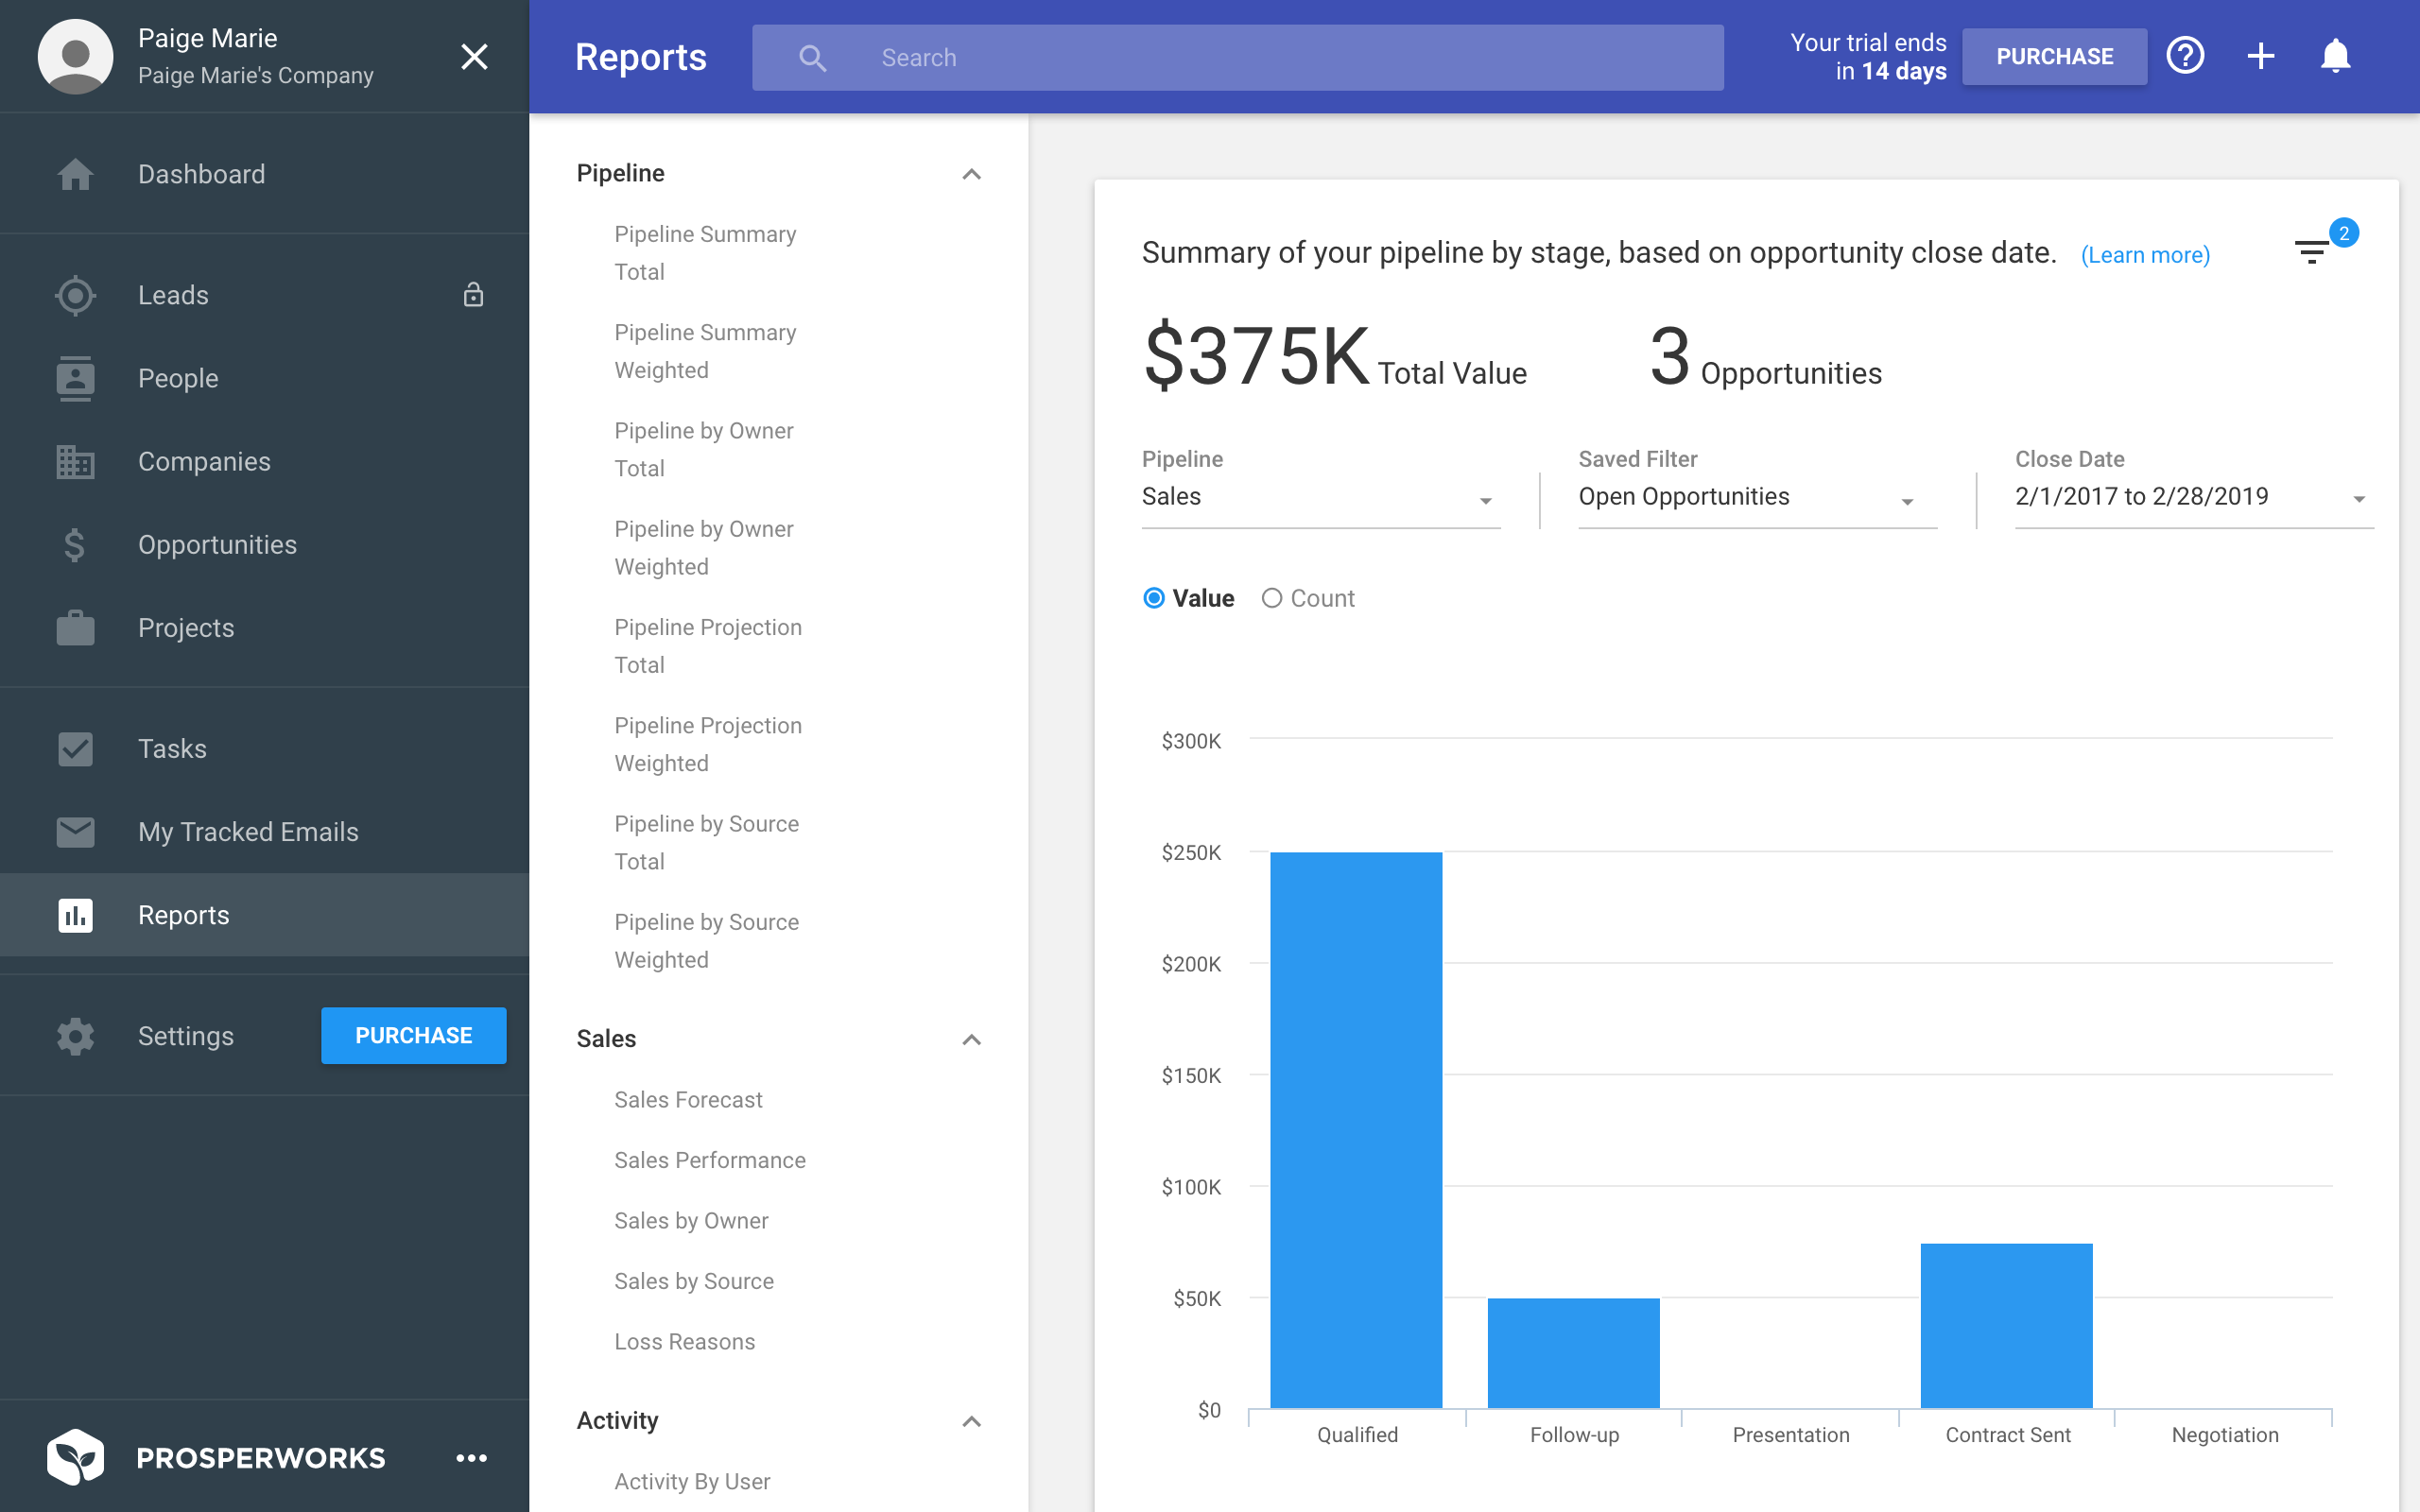The image size is (2420, 1512).
Task: Open Sales Forecast report
Action: (688, 1100)
